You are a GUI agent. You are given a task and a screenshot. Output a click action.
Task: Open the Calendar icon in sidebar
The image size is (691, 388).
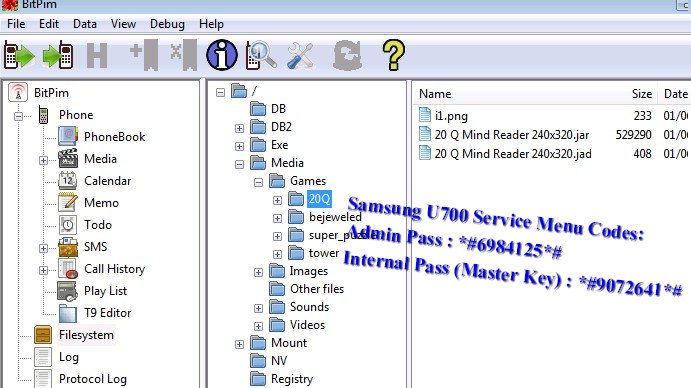coord(68,181)
